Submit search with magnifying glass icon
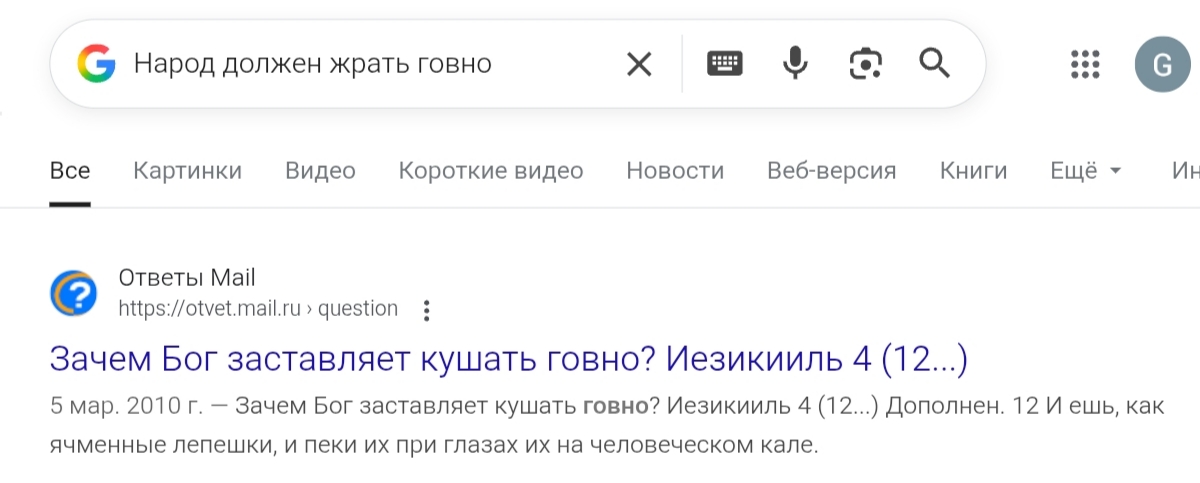1200x483 pixels. 934,64
